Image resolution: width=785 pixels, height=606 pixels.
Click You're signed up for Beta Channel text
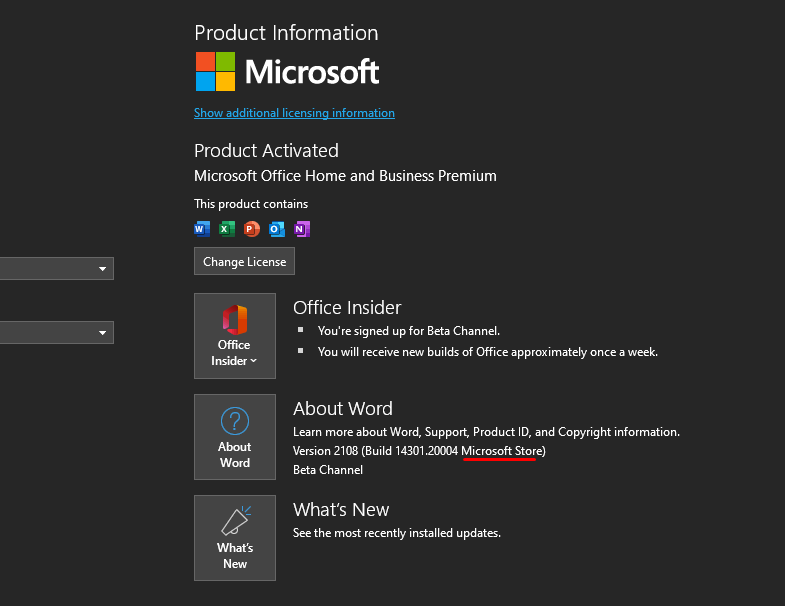click(x=409, y=331)
